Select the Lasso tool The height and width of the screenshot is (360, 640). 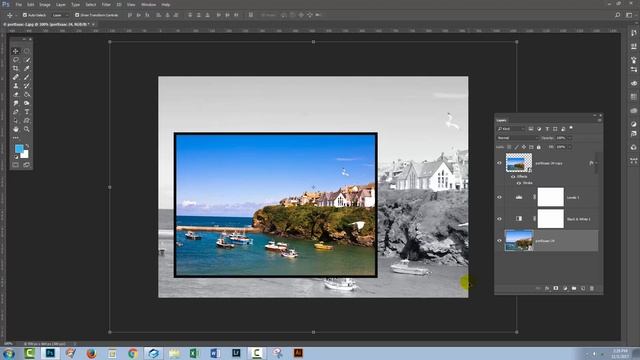[16, 60]
